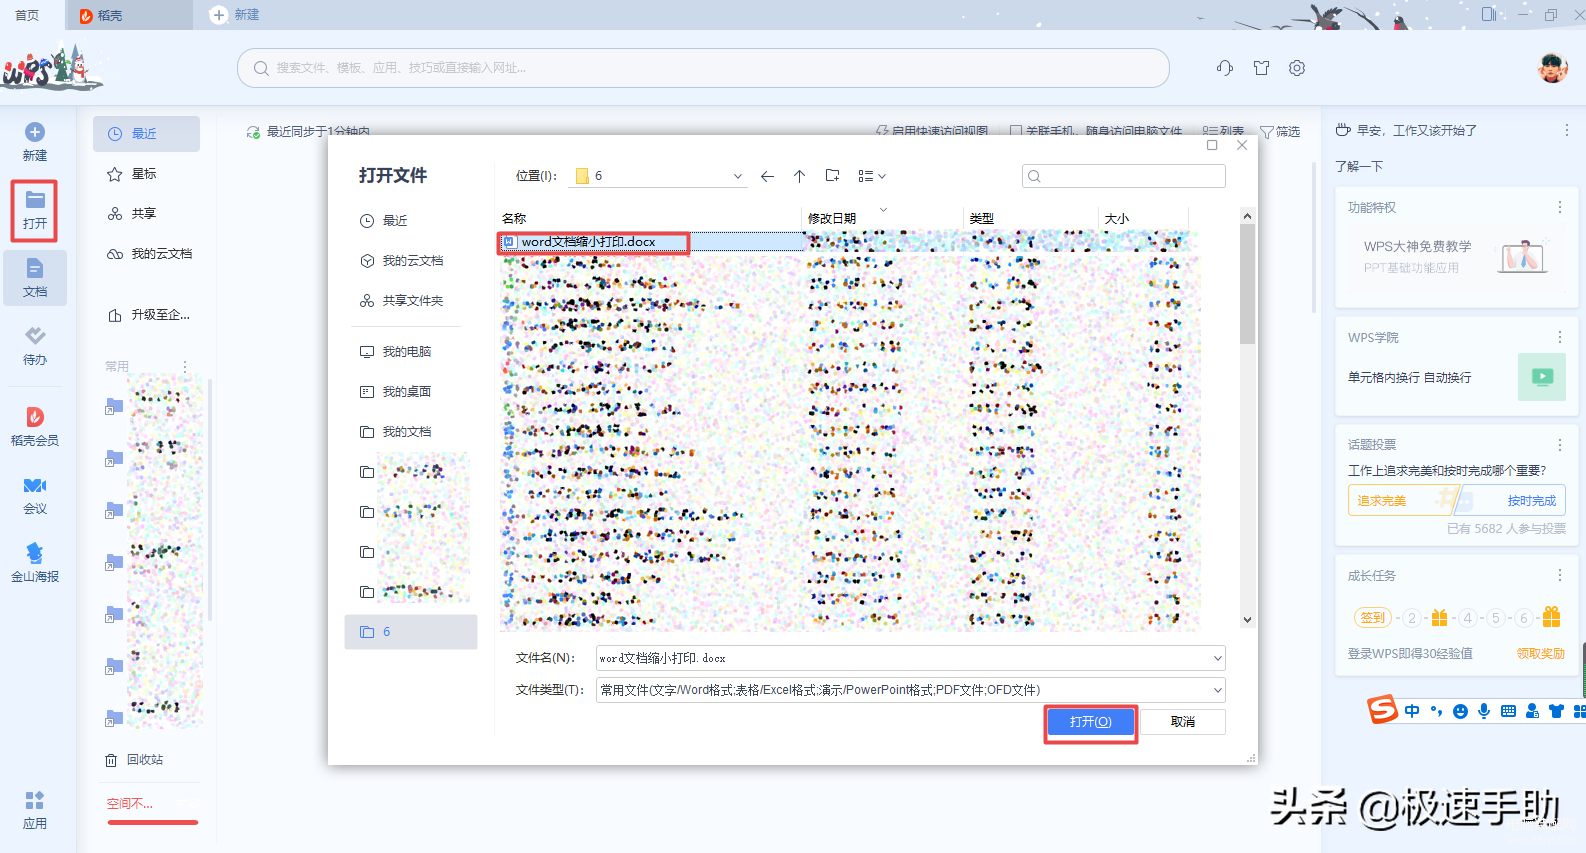Open the 待办 checkmark icon

(x=35, y=336)
